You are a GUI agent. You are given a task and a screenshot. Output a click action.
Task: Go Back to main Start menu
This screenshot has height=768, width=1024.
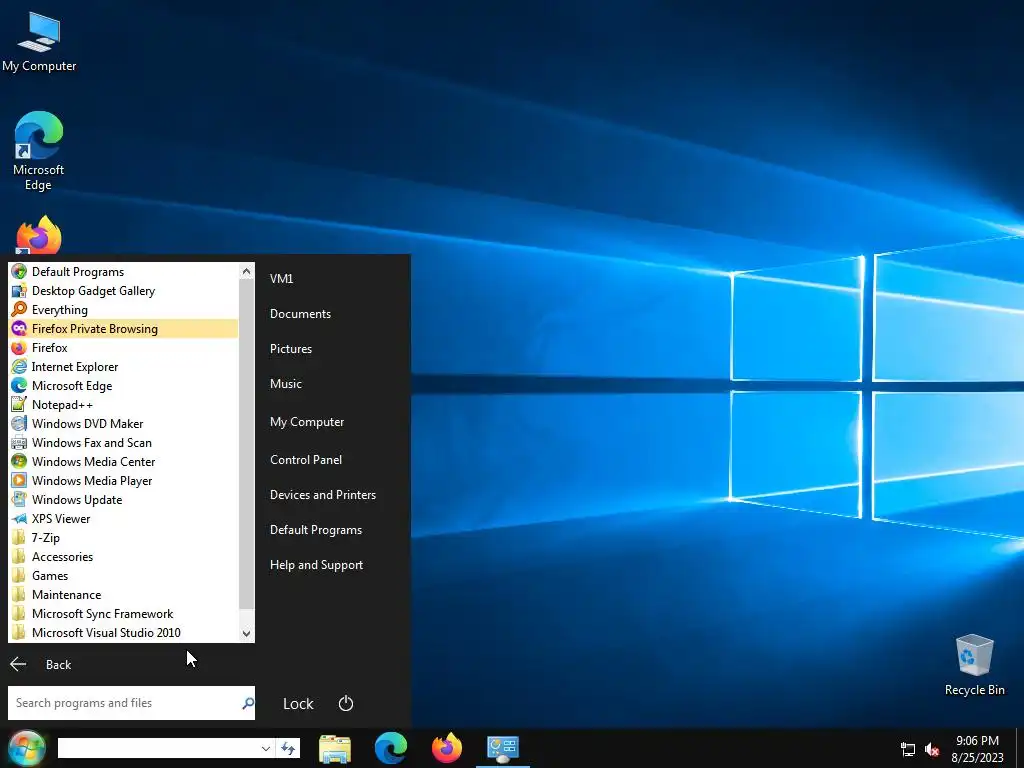40,665
